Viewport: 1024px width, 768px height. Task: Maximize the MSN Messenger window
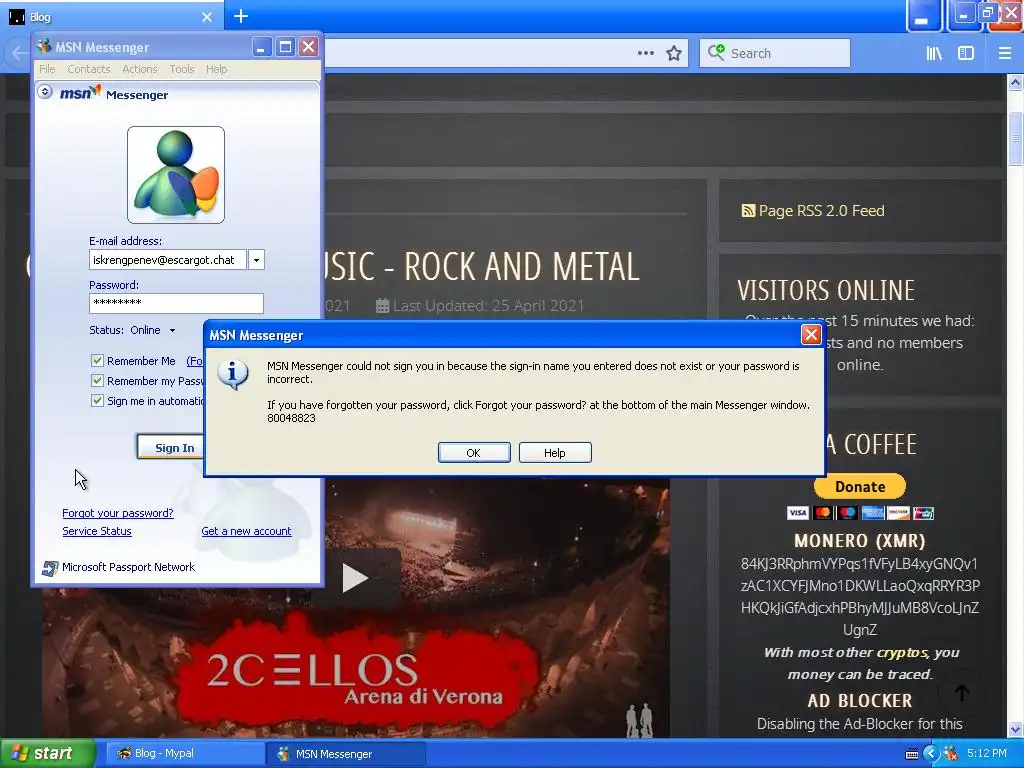(285, 47)
